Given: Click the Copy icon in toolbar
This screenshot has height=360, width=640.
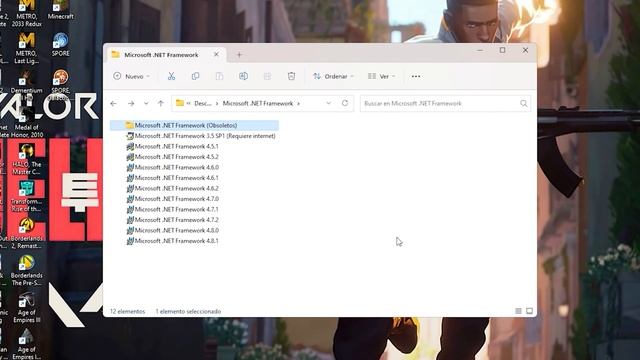Looking at the screenshot, I should point(196,76).
